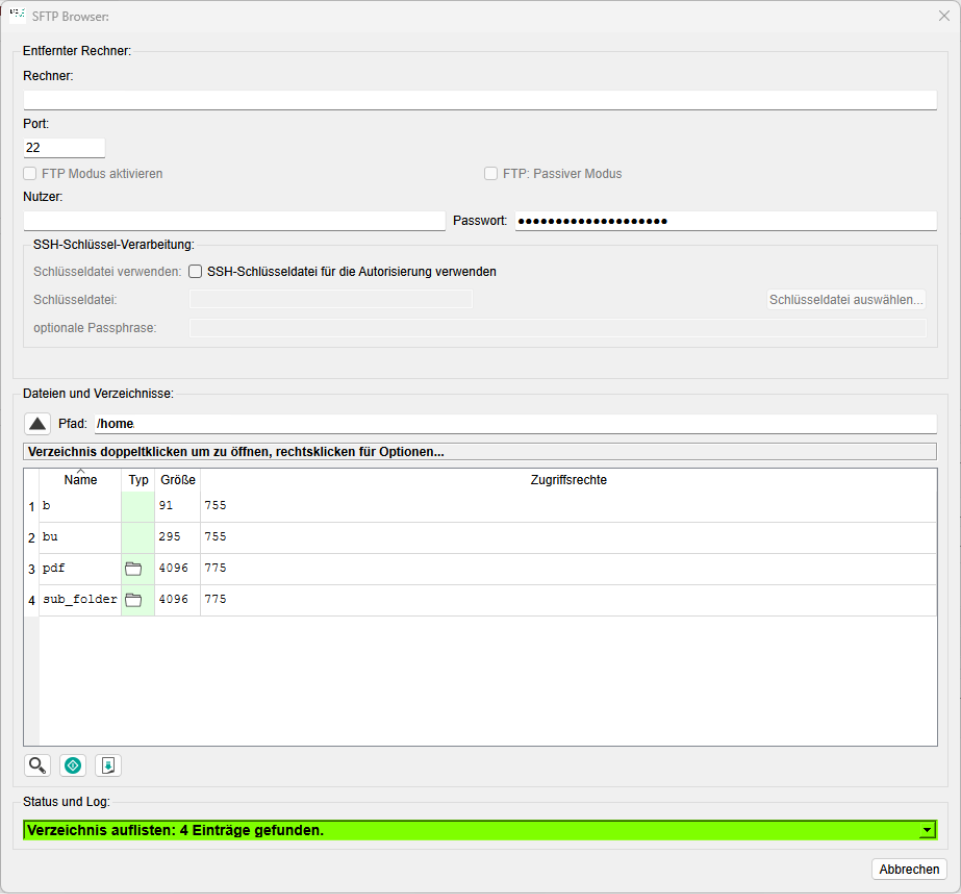Click permission 755 in row b
Image resolution: width=961 pixels, height=894 pixels.
215,506
